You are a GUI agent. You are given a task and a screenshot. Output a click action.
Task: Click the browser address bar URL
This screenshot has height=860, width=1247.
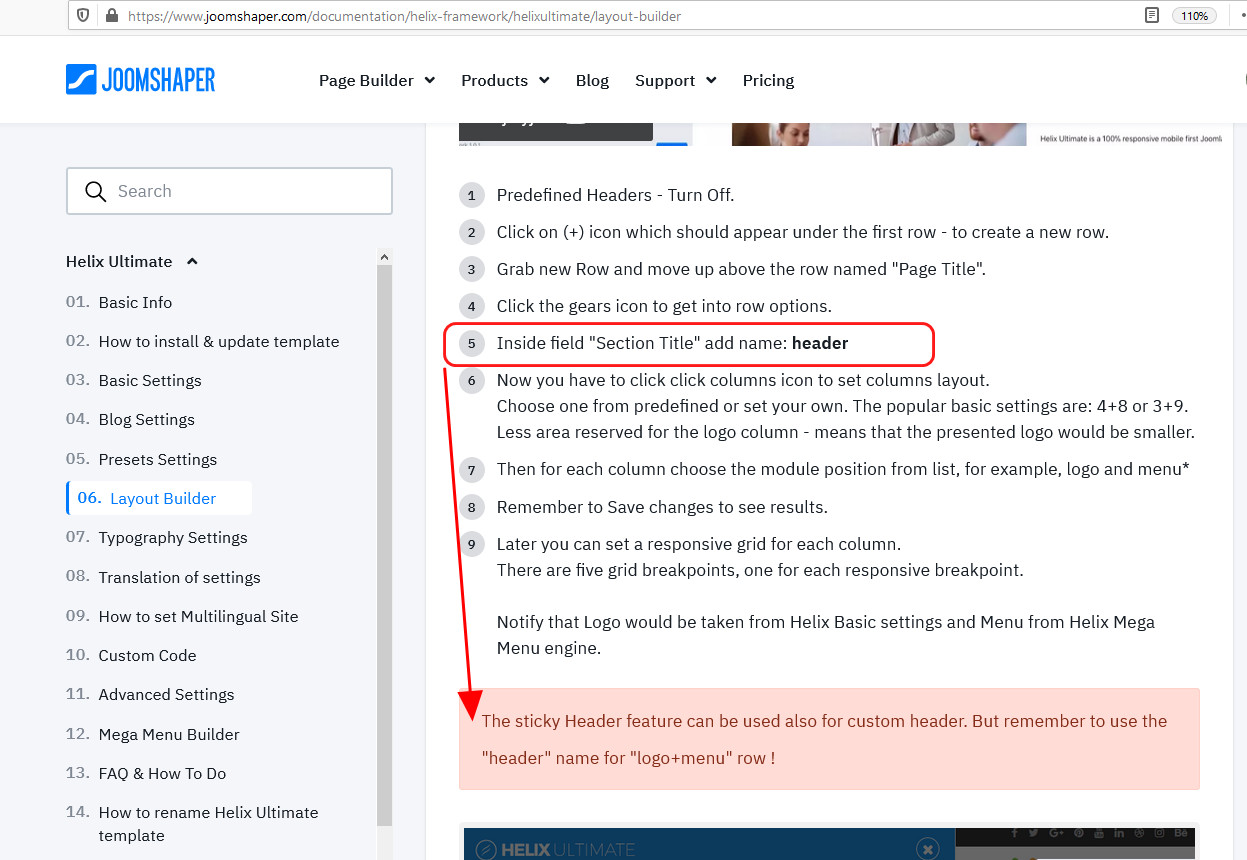[405, 16]
